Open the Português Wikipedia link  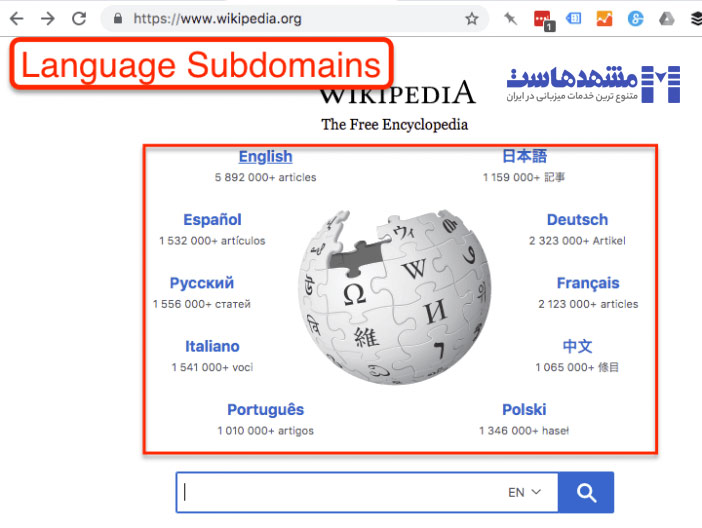(x=265, y=409)
